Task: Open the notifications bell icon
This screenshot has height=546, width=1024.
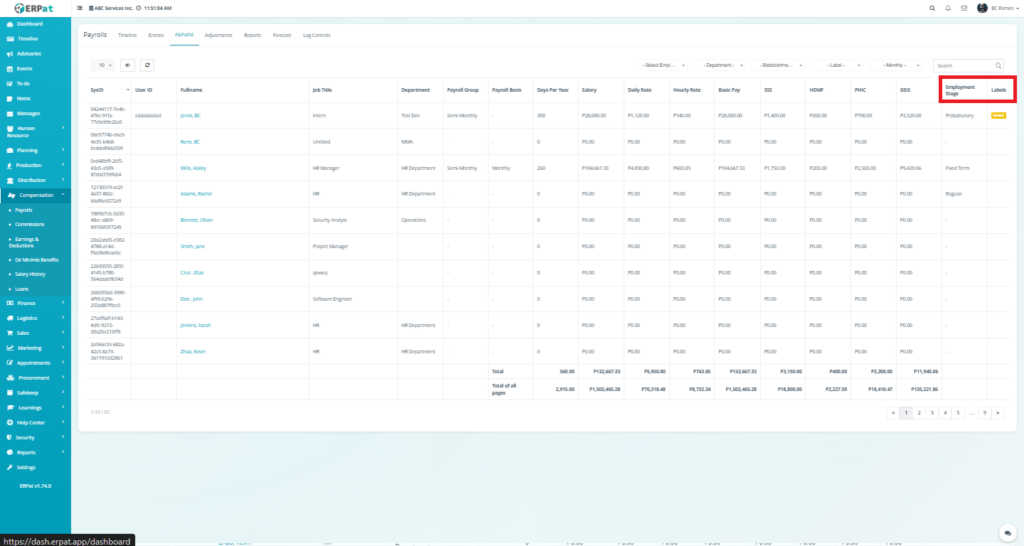Action: pyautogui.click(x=948, y=8)
